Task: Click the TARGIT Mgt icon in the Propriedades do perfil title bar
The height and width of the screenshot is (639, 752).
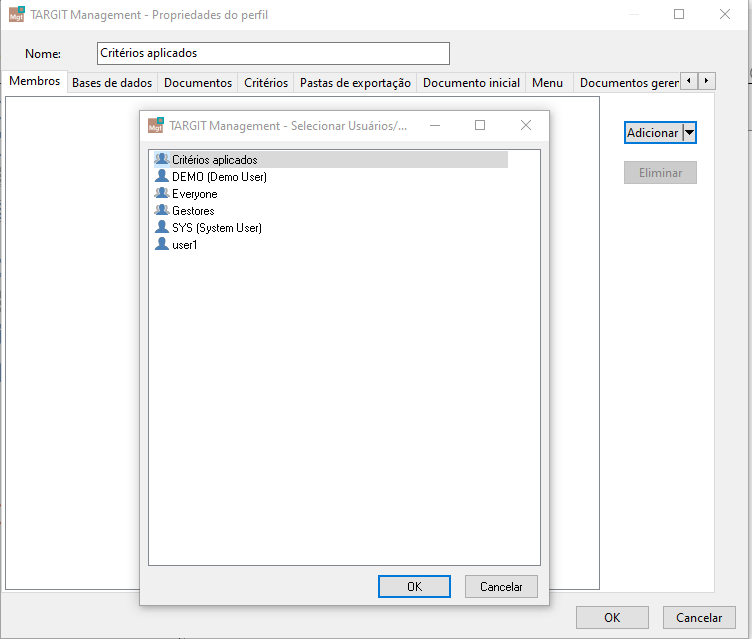Action: coord(17,14)
